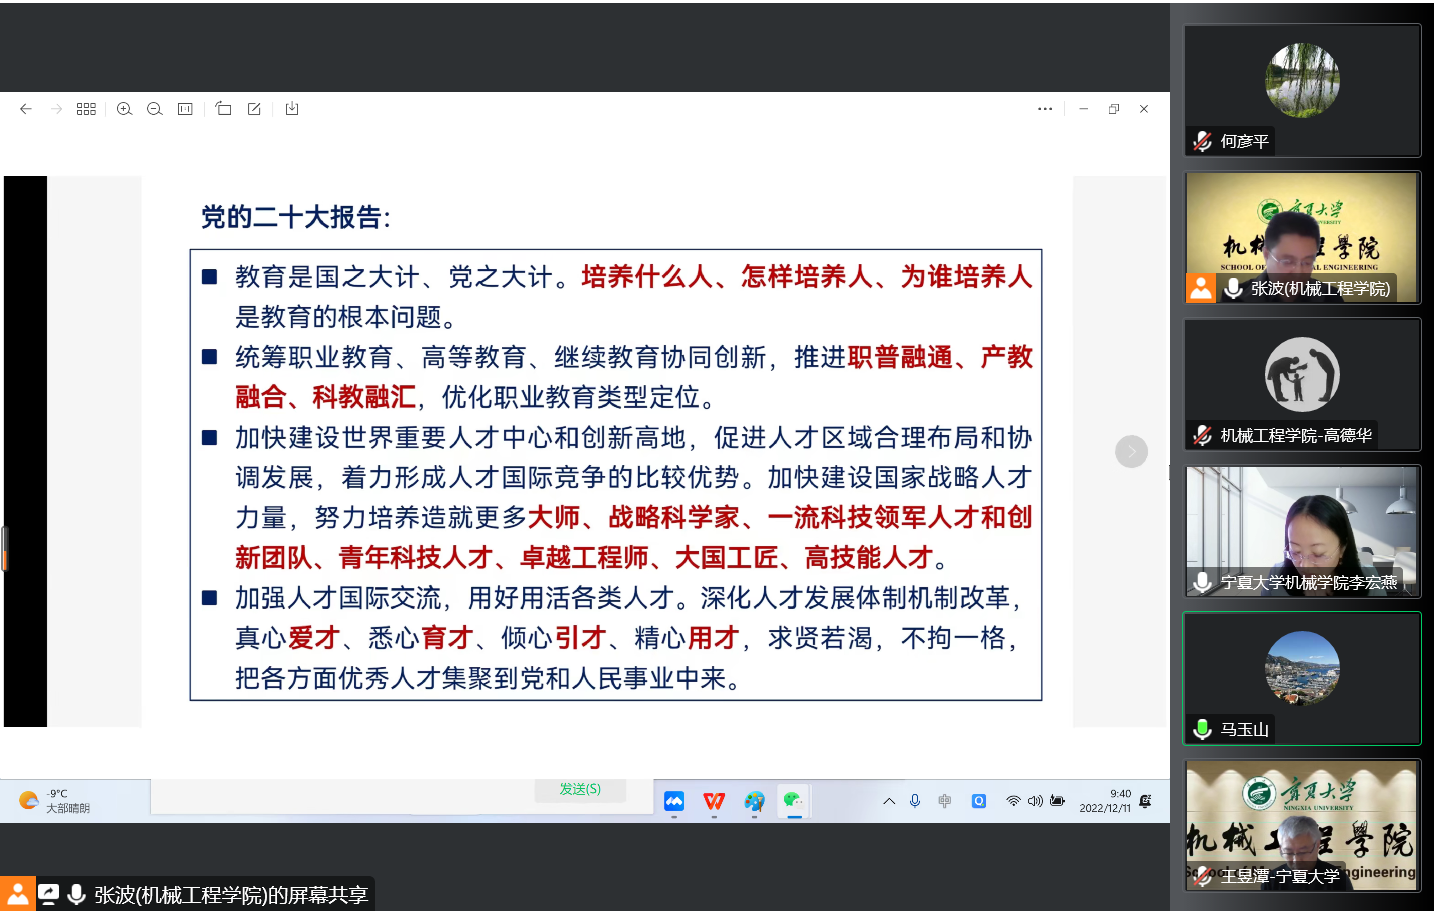Viewport: 1434px width, 911px height.
Task: Select 何彦平 participant video tile
Action: click(1302, 91)
